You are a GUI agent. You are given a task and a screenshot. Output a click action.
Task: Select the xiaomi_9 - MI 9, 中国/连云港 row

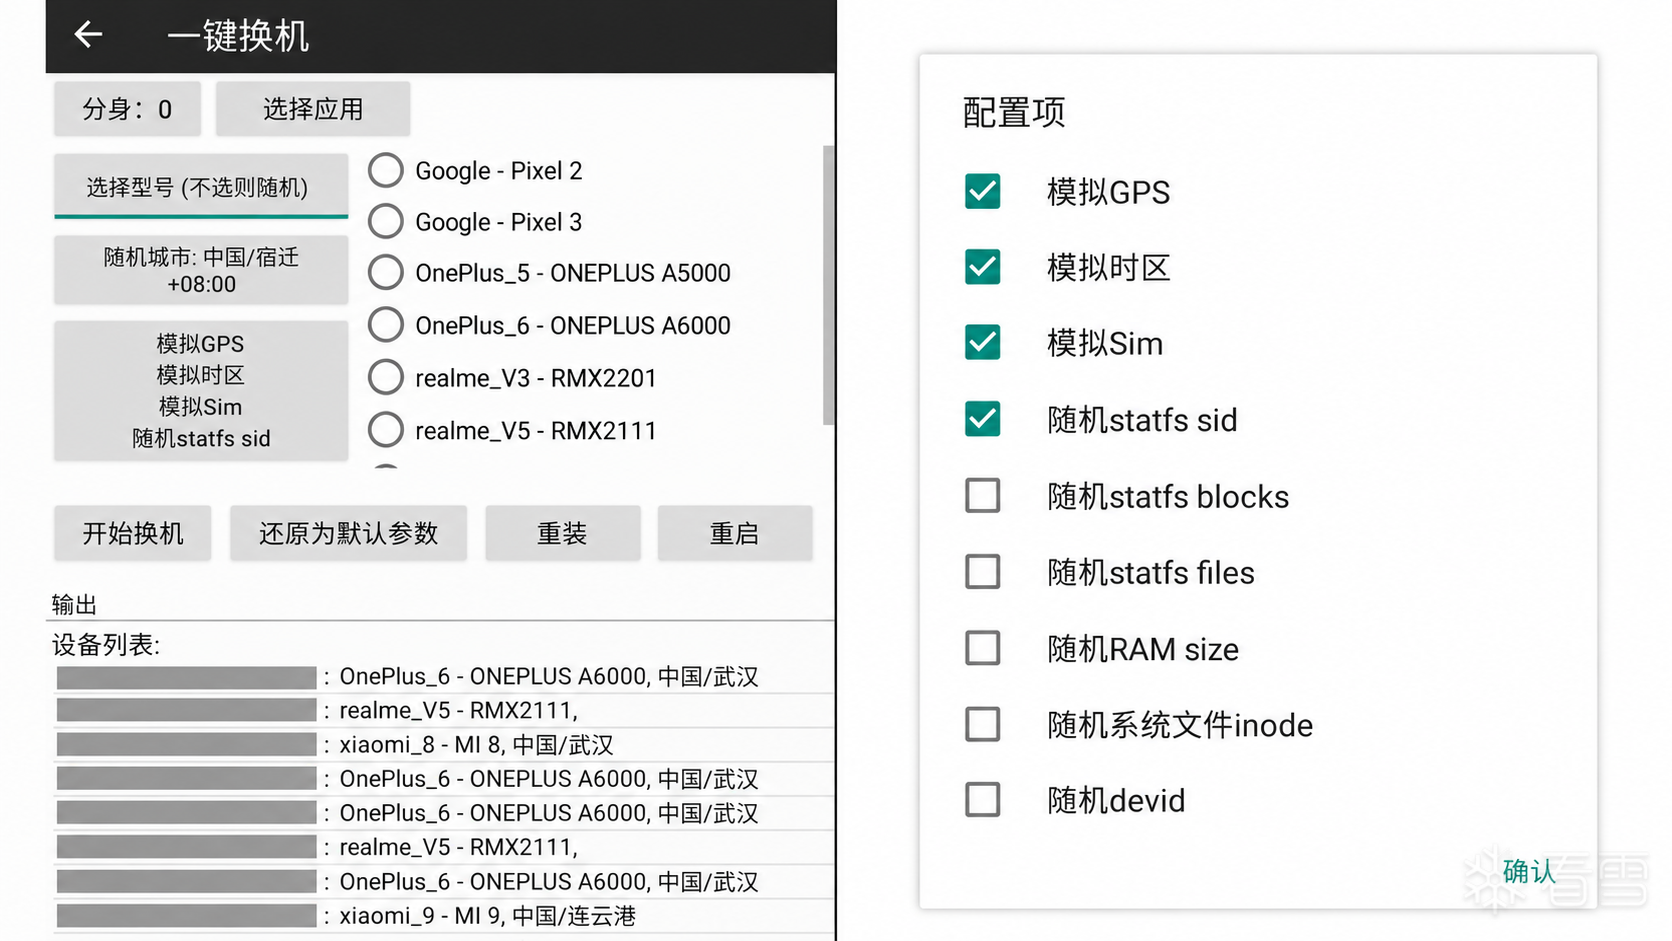pyautogui.click(x=443, y=916)
